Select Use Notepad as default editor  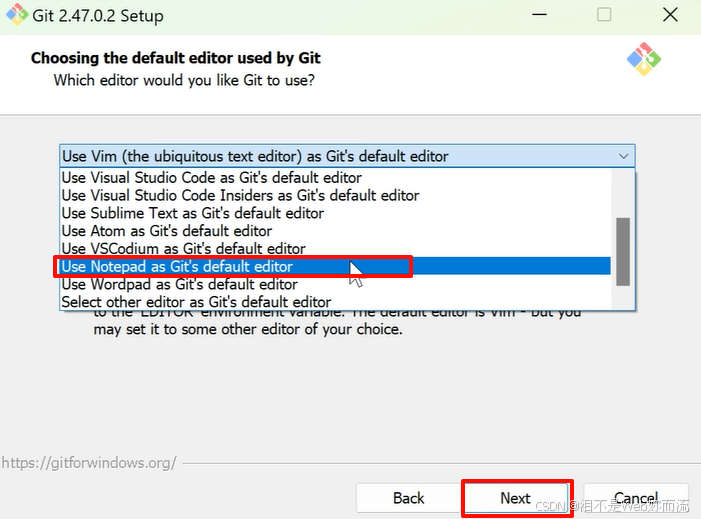point(336,266)
